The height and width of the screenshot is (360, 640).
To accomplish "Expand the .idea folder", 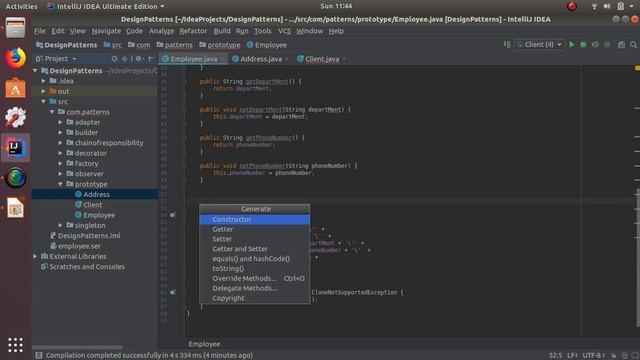I will click(43, 81).
